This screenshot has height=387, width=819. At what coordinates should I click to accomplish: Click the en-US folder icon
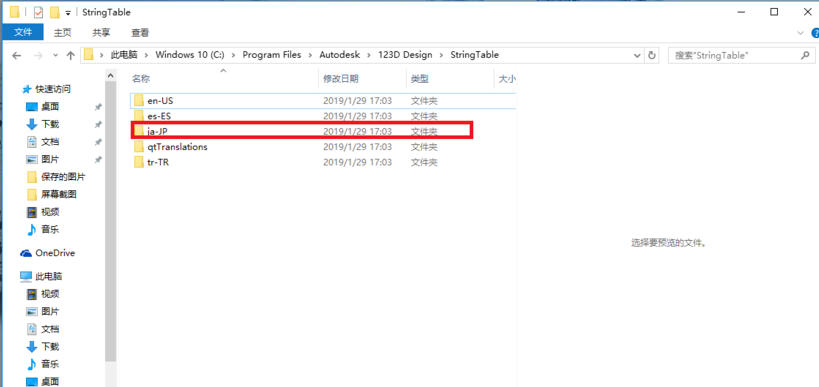tap(138, 100)
